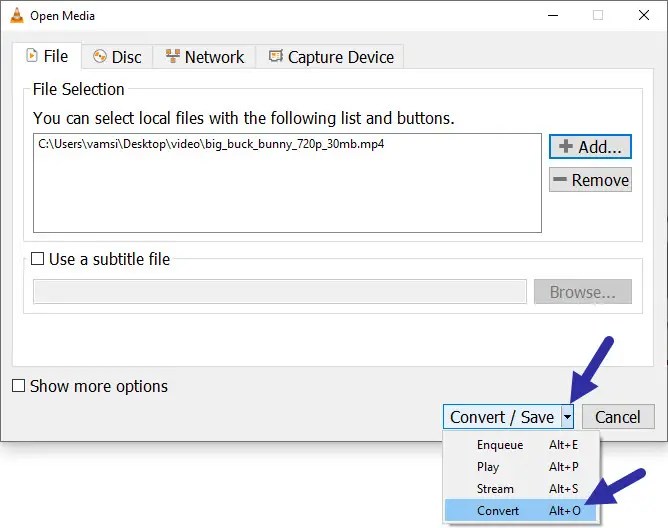The height and width of the screenshot is (528, 668).
Task: Choose Stream from the dropdown menu
Action: pyautogui.click(x=522, y=489)
